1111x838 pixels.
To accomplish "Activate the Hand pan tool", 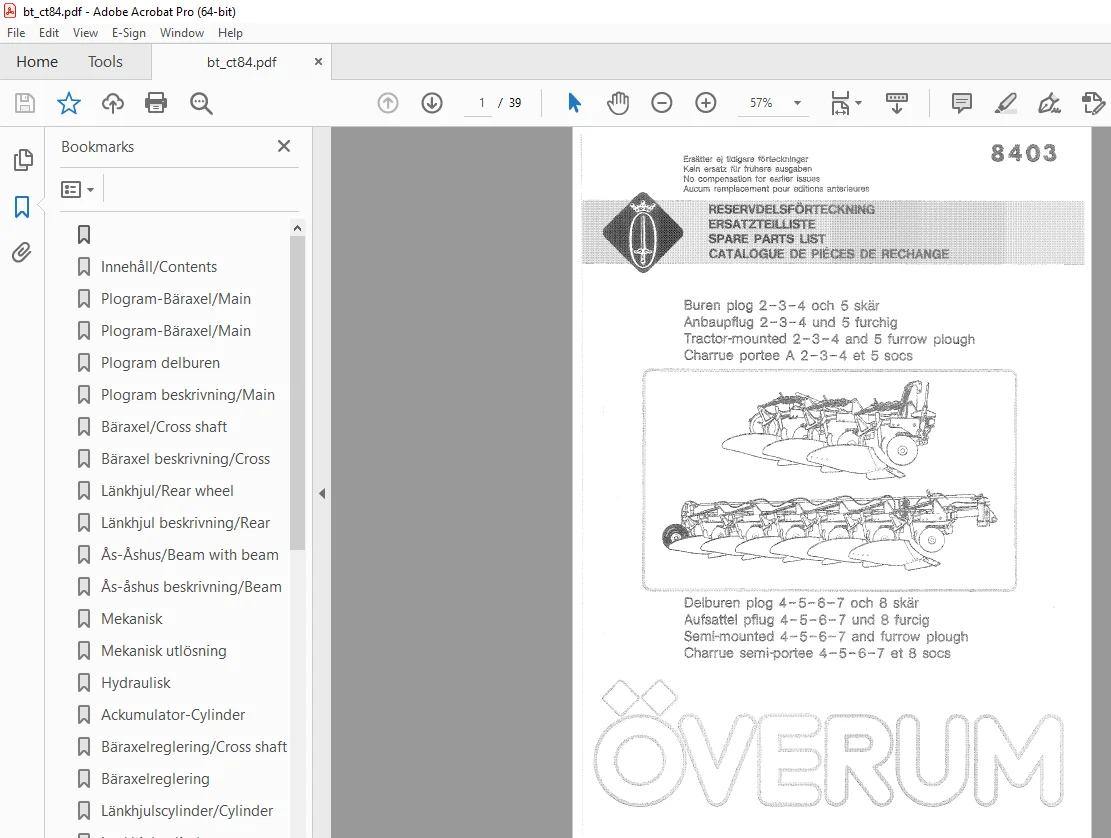I will click(x=618, y=103).
